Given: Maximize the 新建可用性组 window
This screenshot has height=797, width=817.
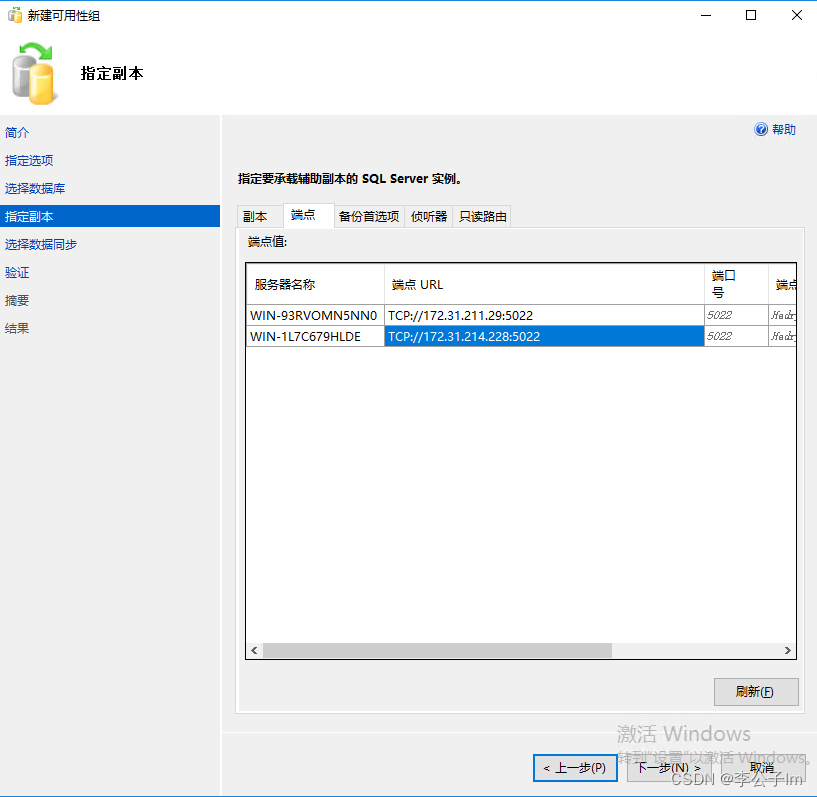Looking at the screenshot, I should [751, 15].
